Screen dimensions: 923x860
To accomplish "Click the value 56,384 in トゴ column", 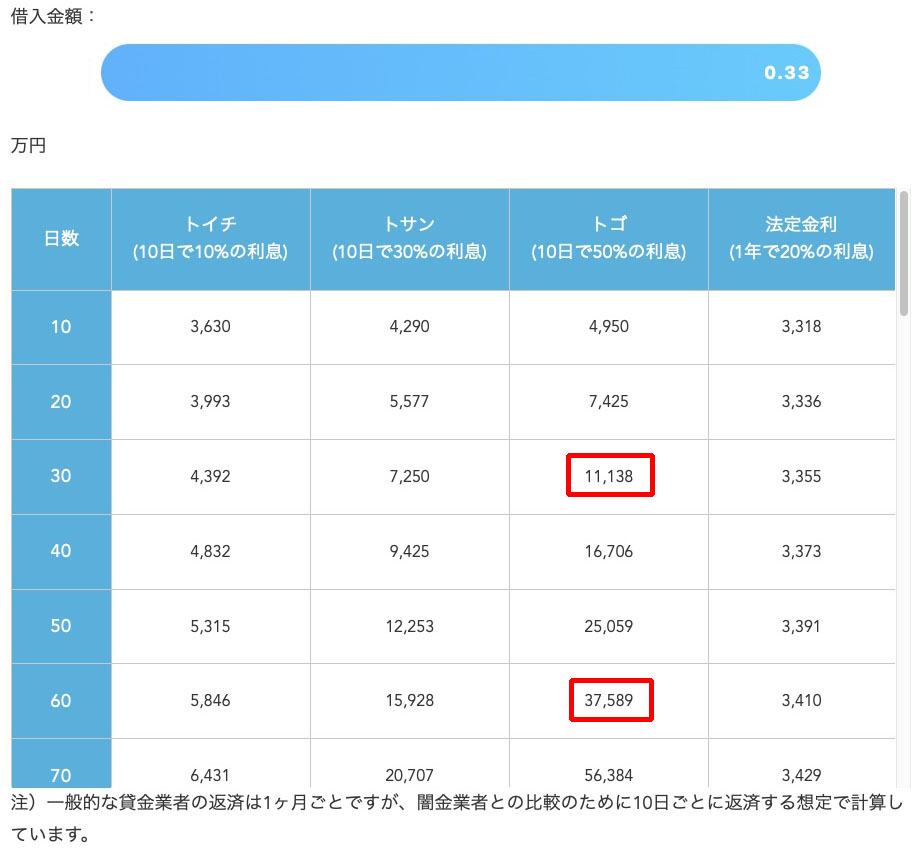I will [x=608, y=775].
